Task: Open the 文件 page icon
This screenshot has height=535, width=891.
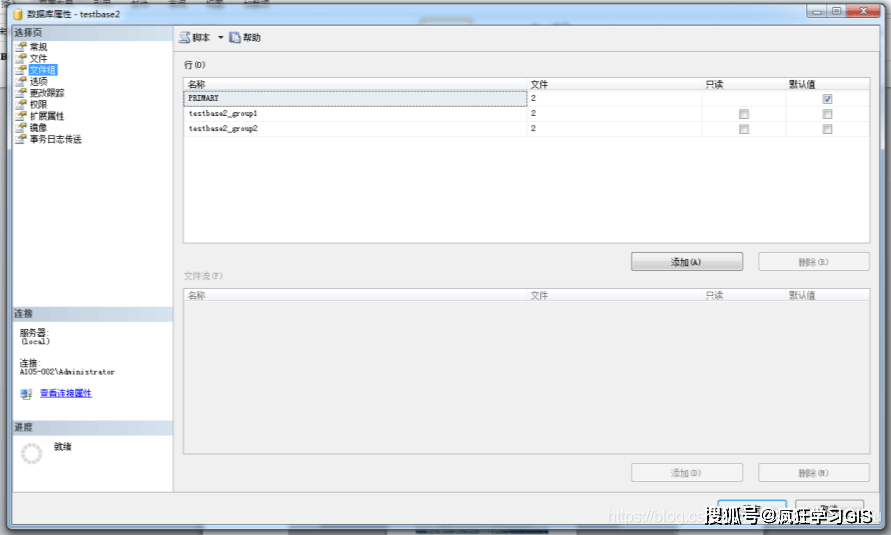Action: 21,58
